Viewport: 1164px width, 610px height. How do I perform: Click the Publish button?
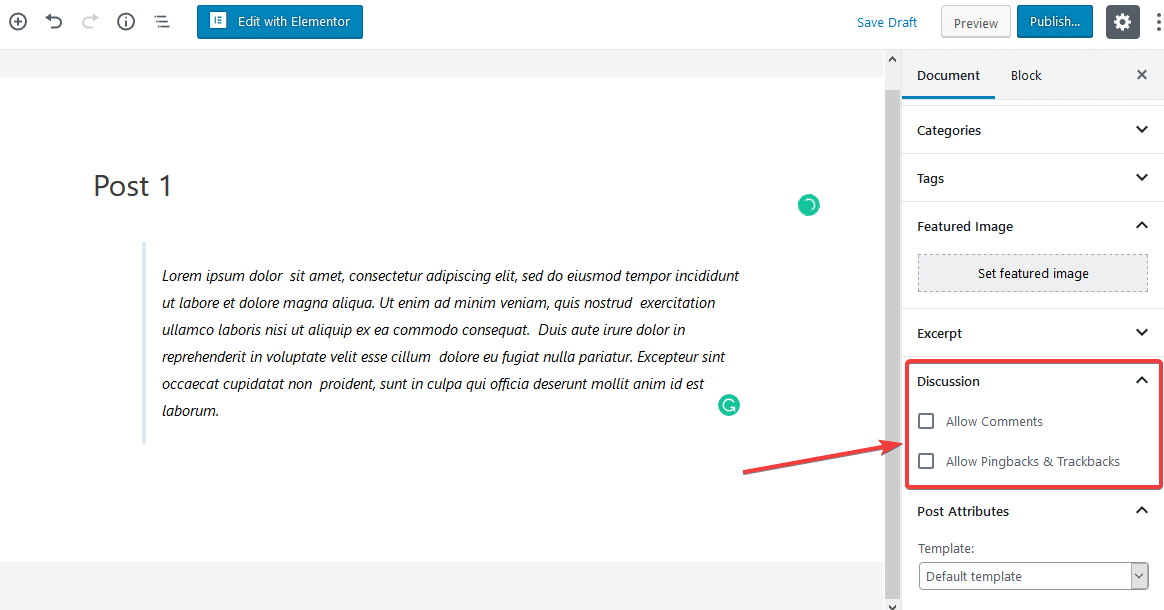coord(1054,22)
